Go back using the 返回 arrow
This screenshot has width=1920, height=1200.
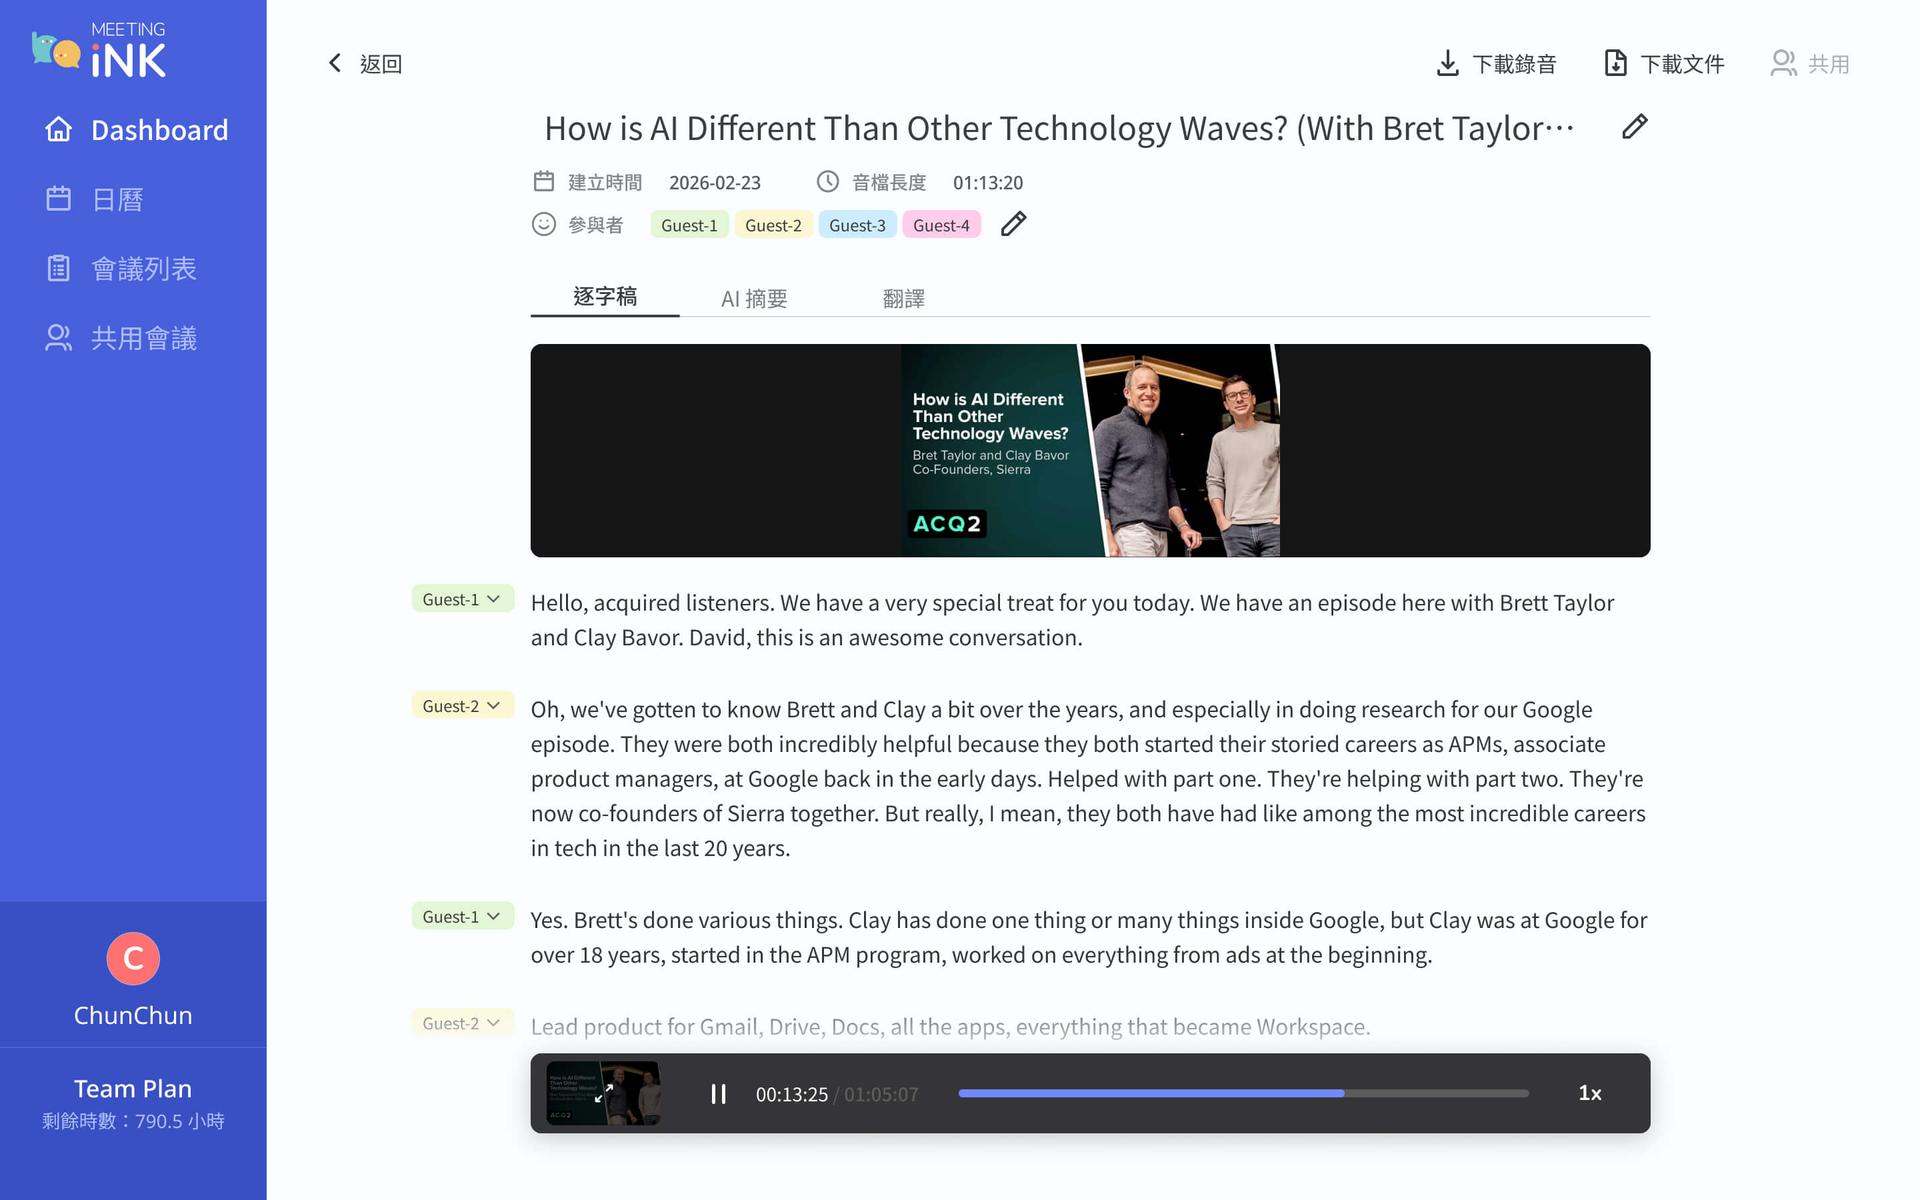pyautogui.click(x=336, y=64)
